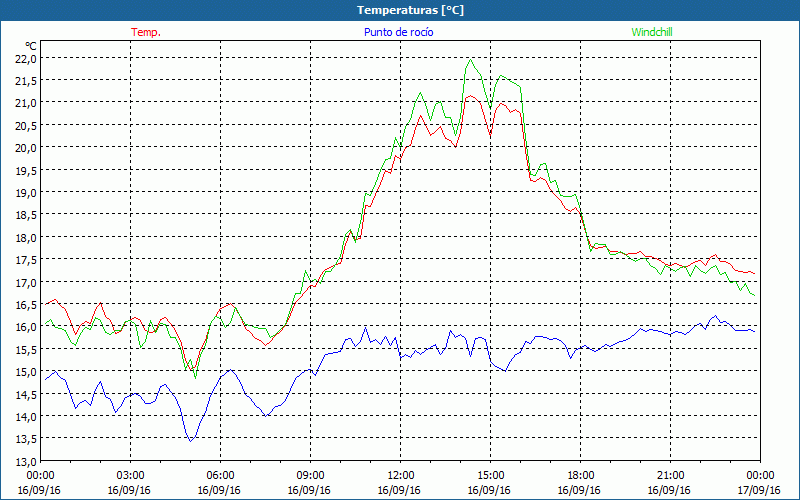Screen dimensions: 800x500
Task: Click the 17,5 value on the y-axis
Action: (27, 260)
